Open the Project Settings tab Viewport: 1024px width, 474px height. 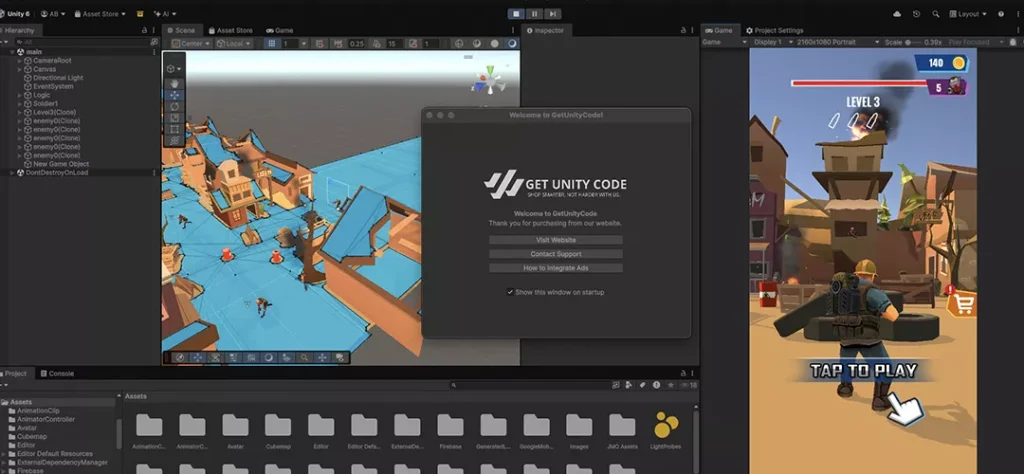[775, 30]
